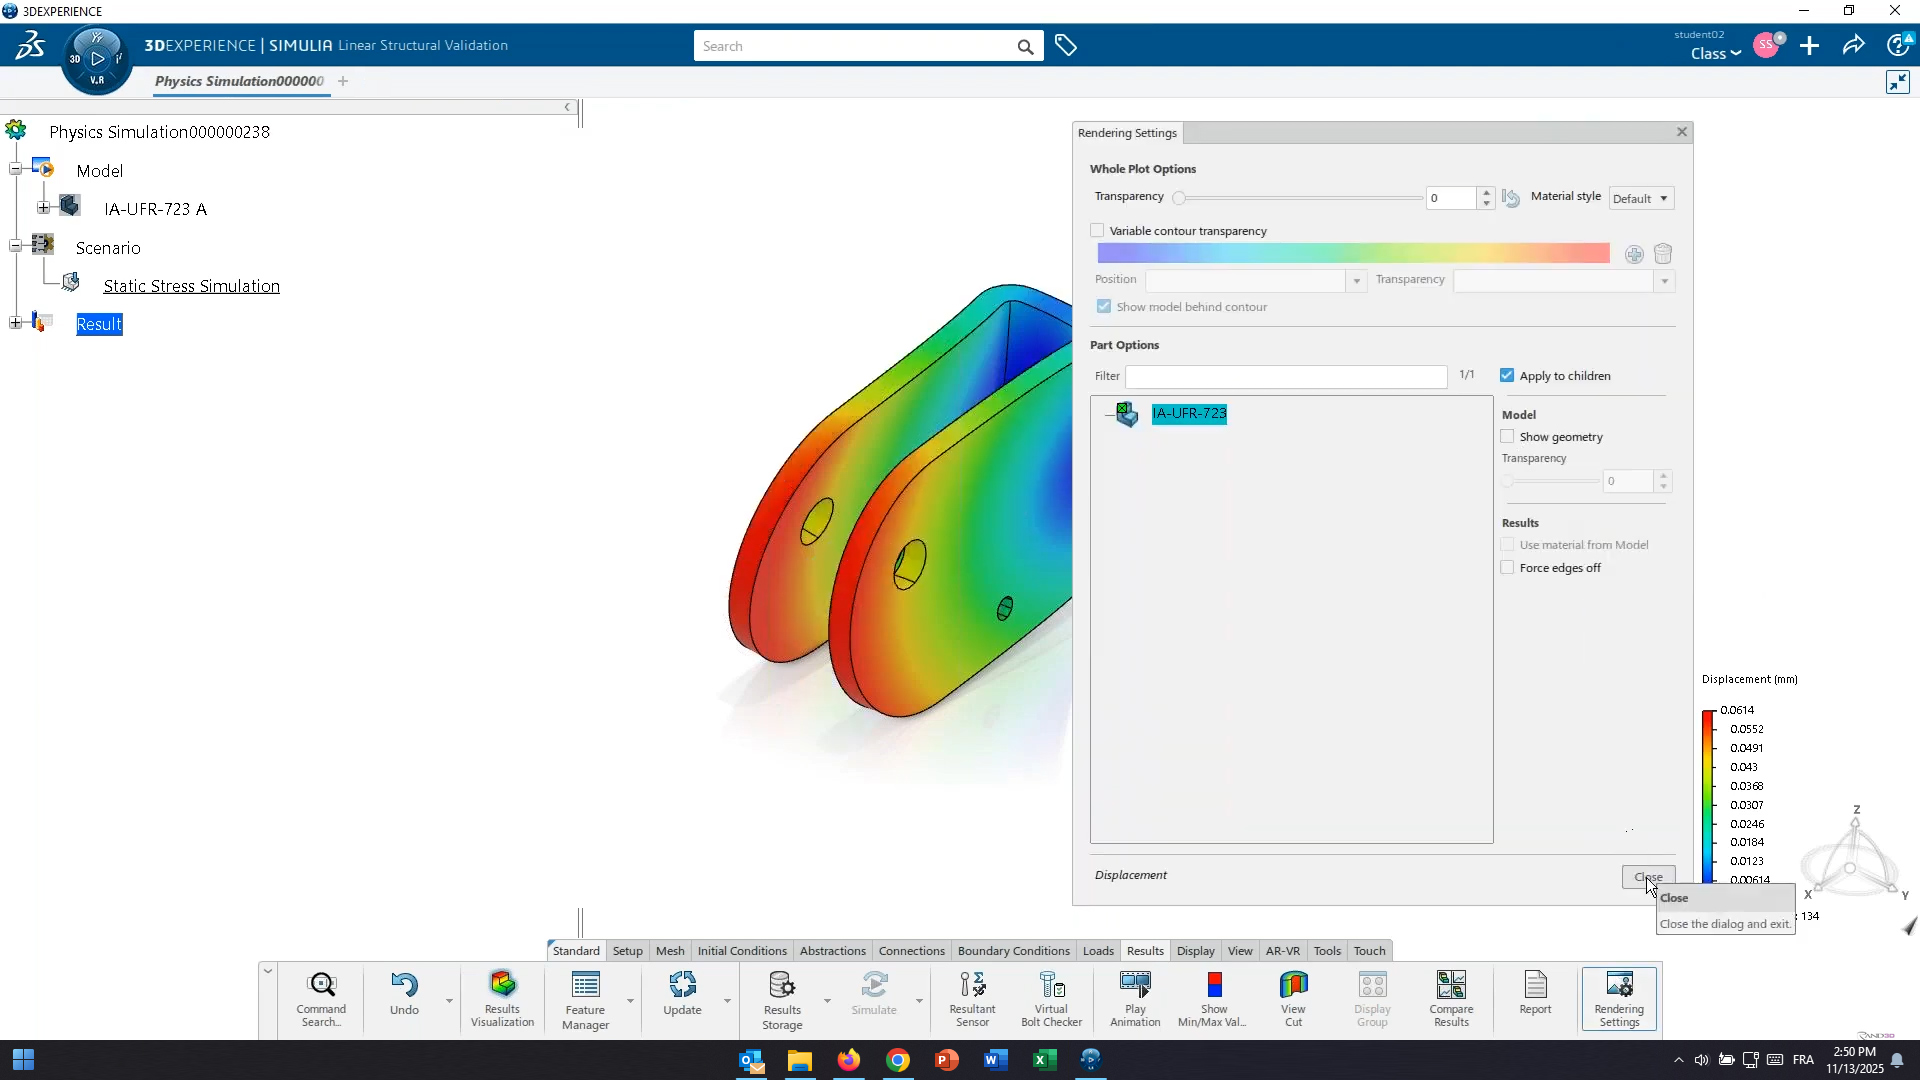Switch to the Mesh tab

669,950
